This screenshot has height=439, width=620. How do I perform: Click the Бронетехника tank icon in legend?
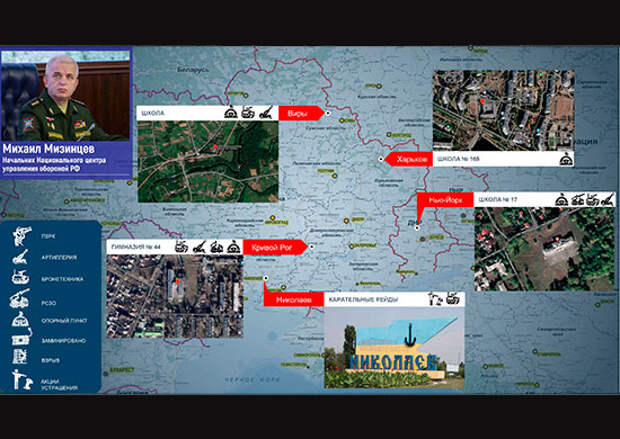pos(21,277)
